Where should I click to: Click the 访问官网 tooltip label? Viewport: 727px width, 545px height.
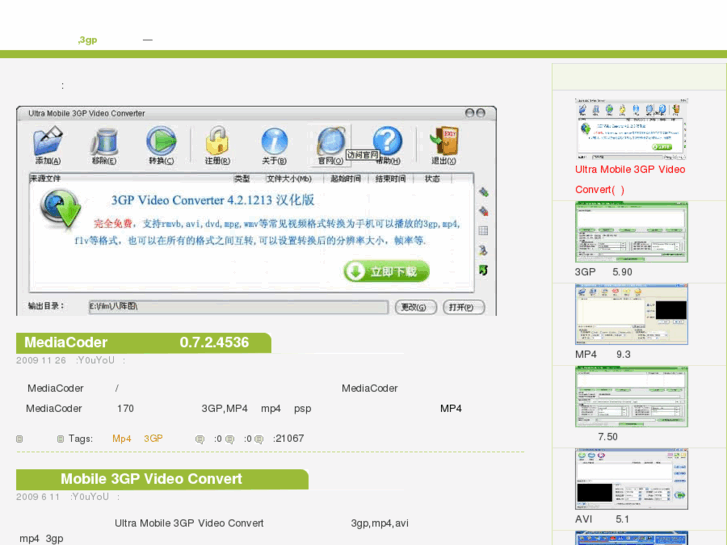coord(363,155)
